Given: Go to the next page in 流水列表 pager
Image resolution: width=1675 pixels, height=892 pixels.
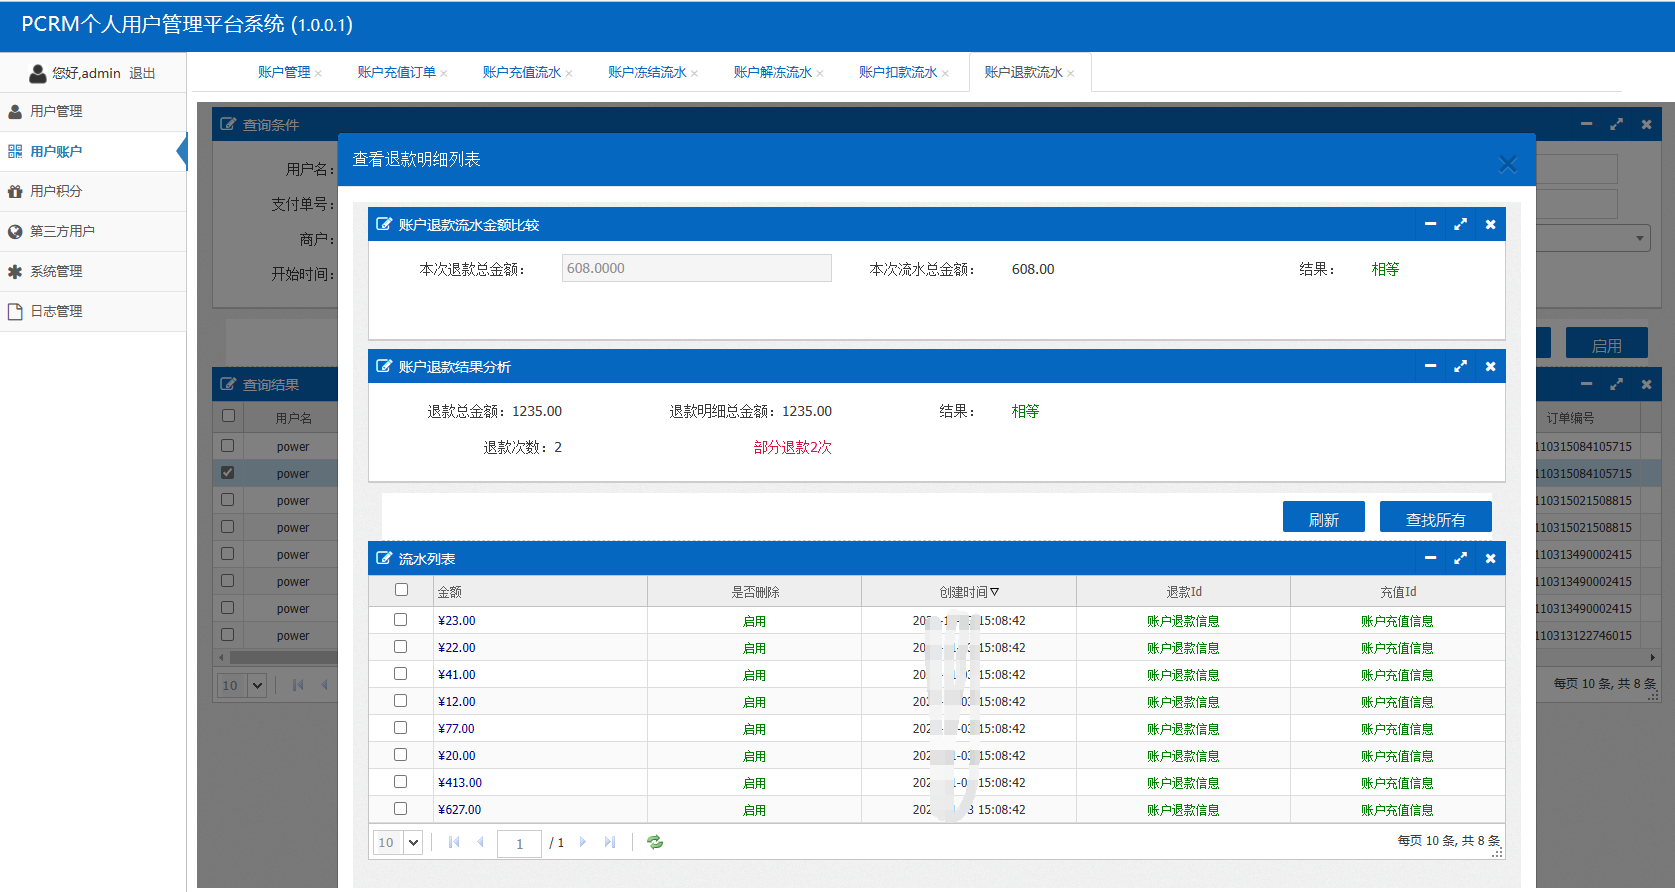Looking at the screenshot, I should point(583,842).
